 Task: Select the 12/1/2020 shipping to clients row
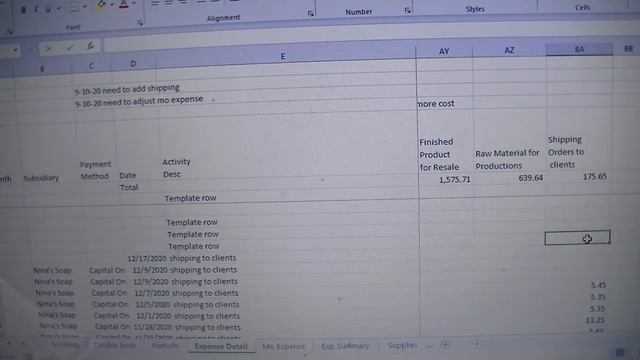coord(188,316)
